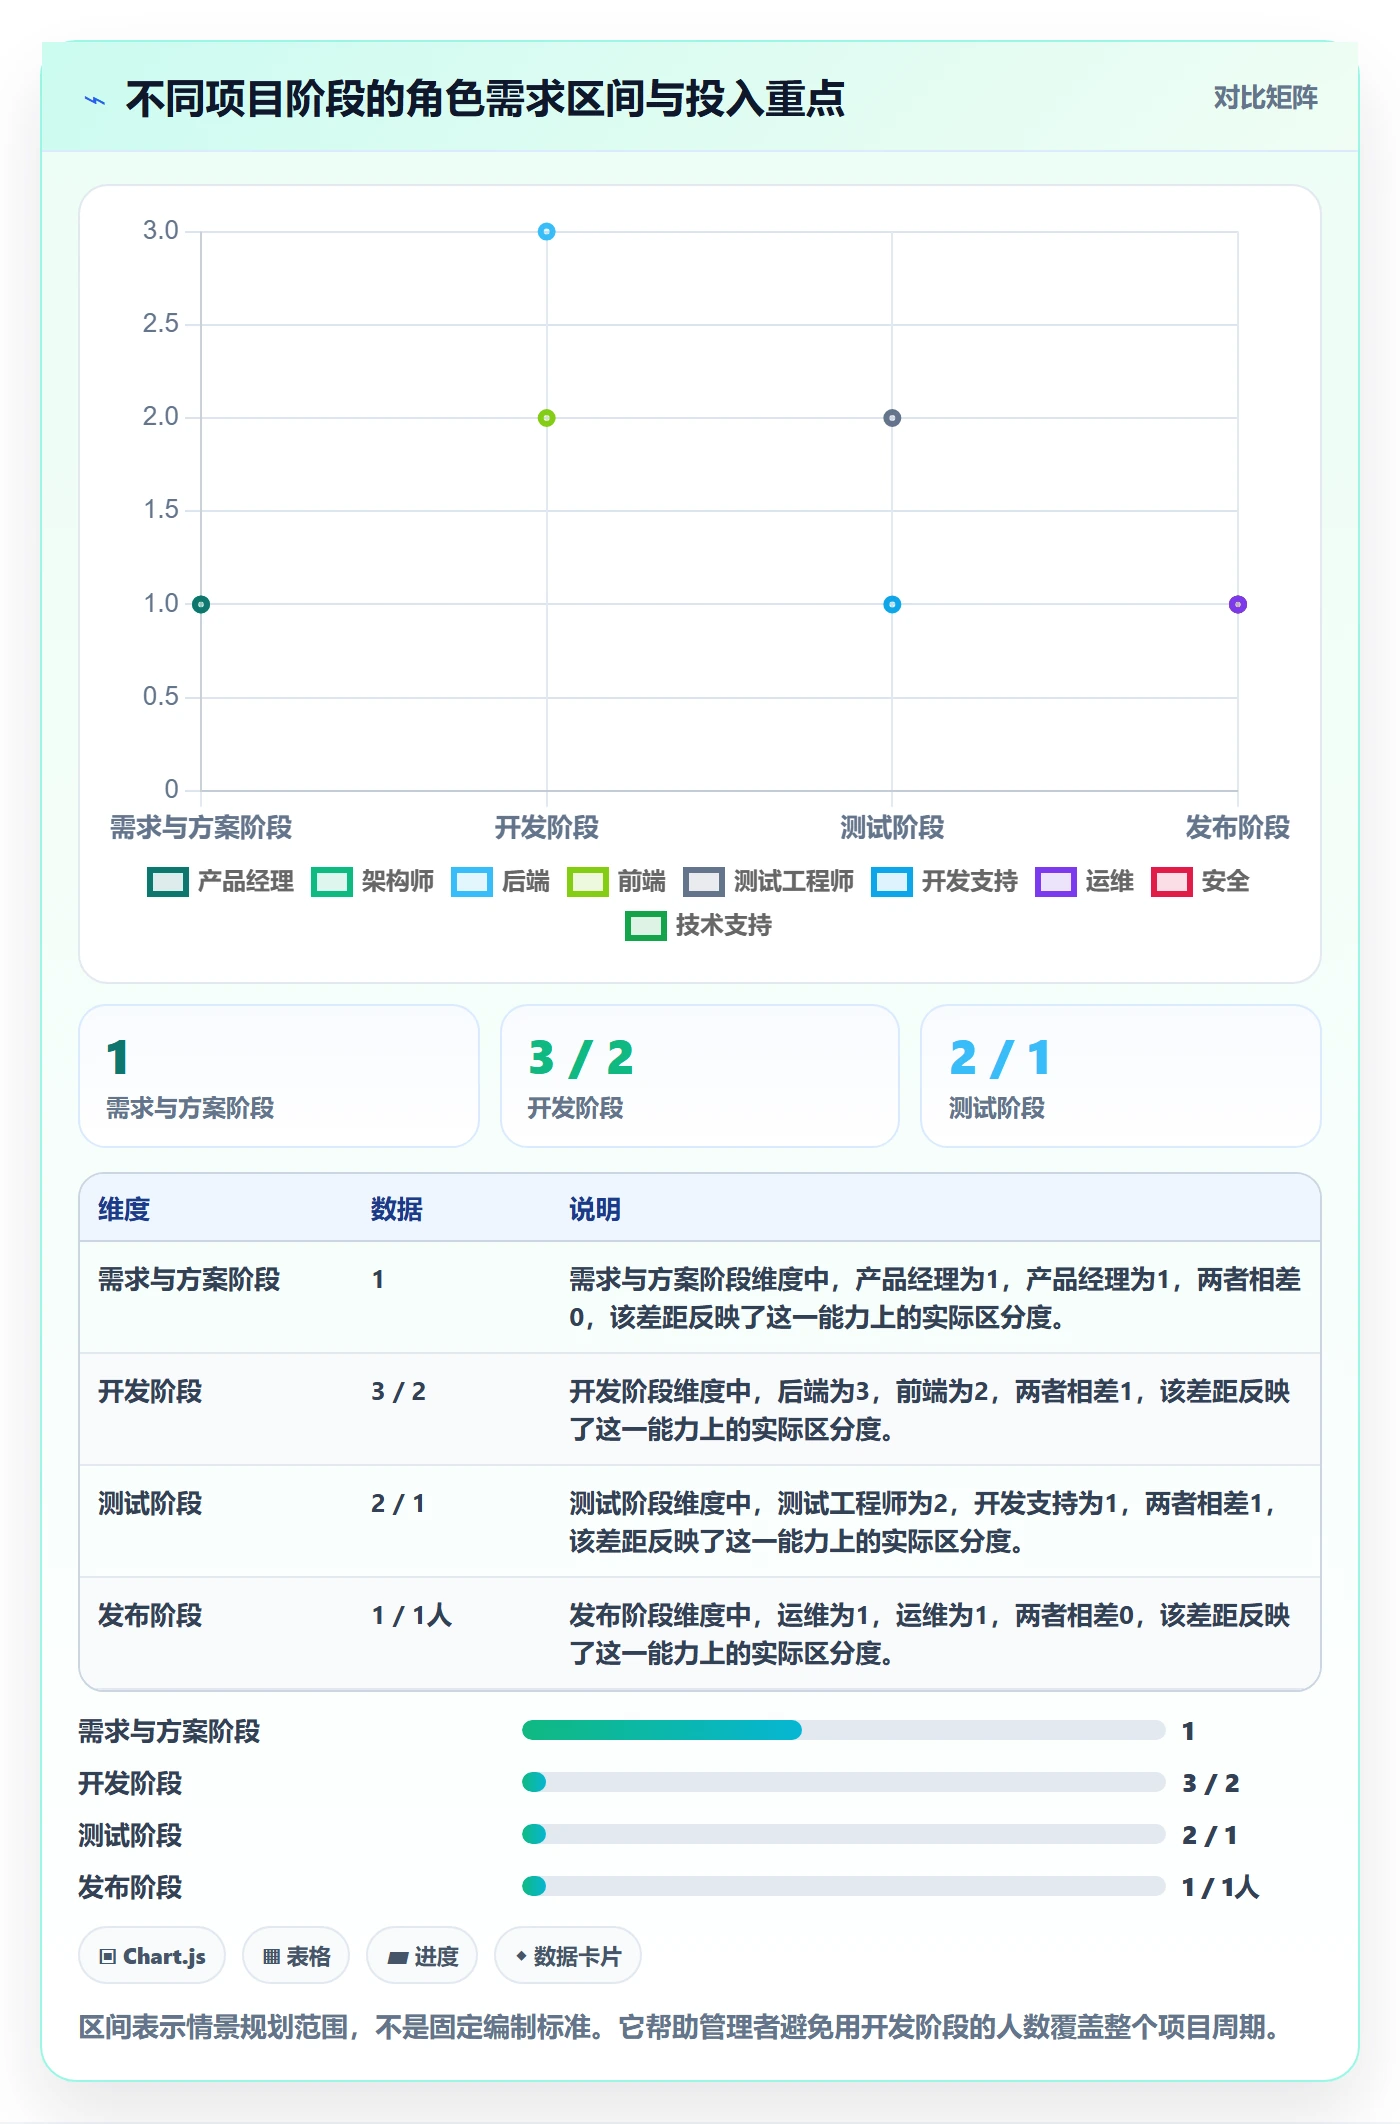Toggle the 运维 legend entry
This screenshot has height=2124, width=1400.
coord(1084,882)
